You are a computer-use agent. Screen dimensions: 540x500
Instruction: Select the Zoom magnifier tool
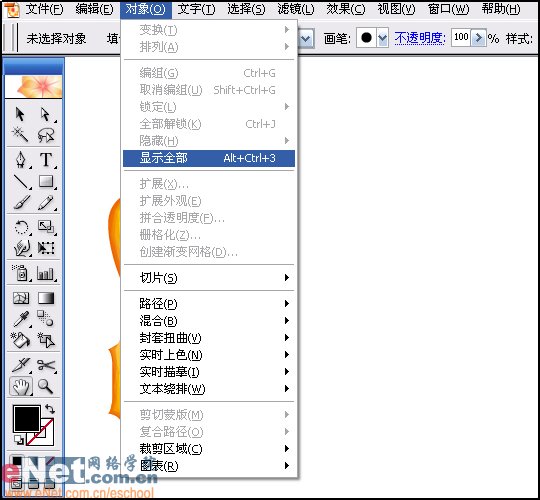click(45, 386)
